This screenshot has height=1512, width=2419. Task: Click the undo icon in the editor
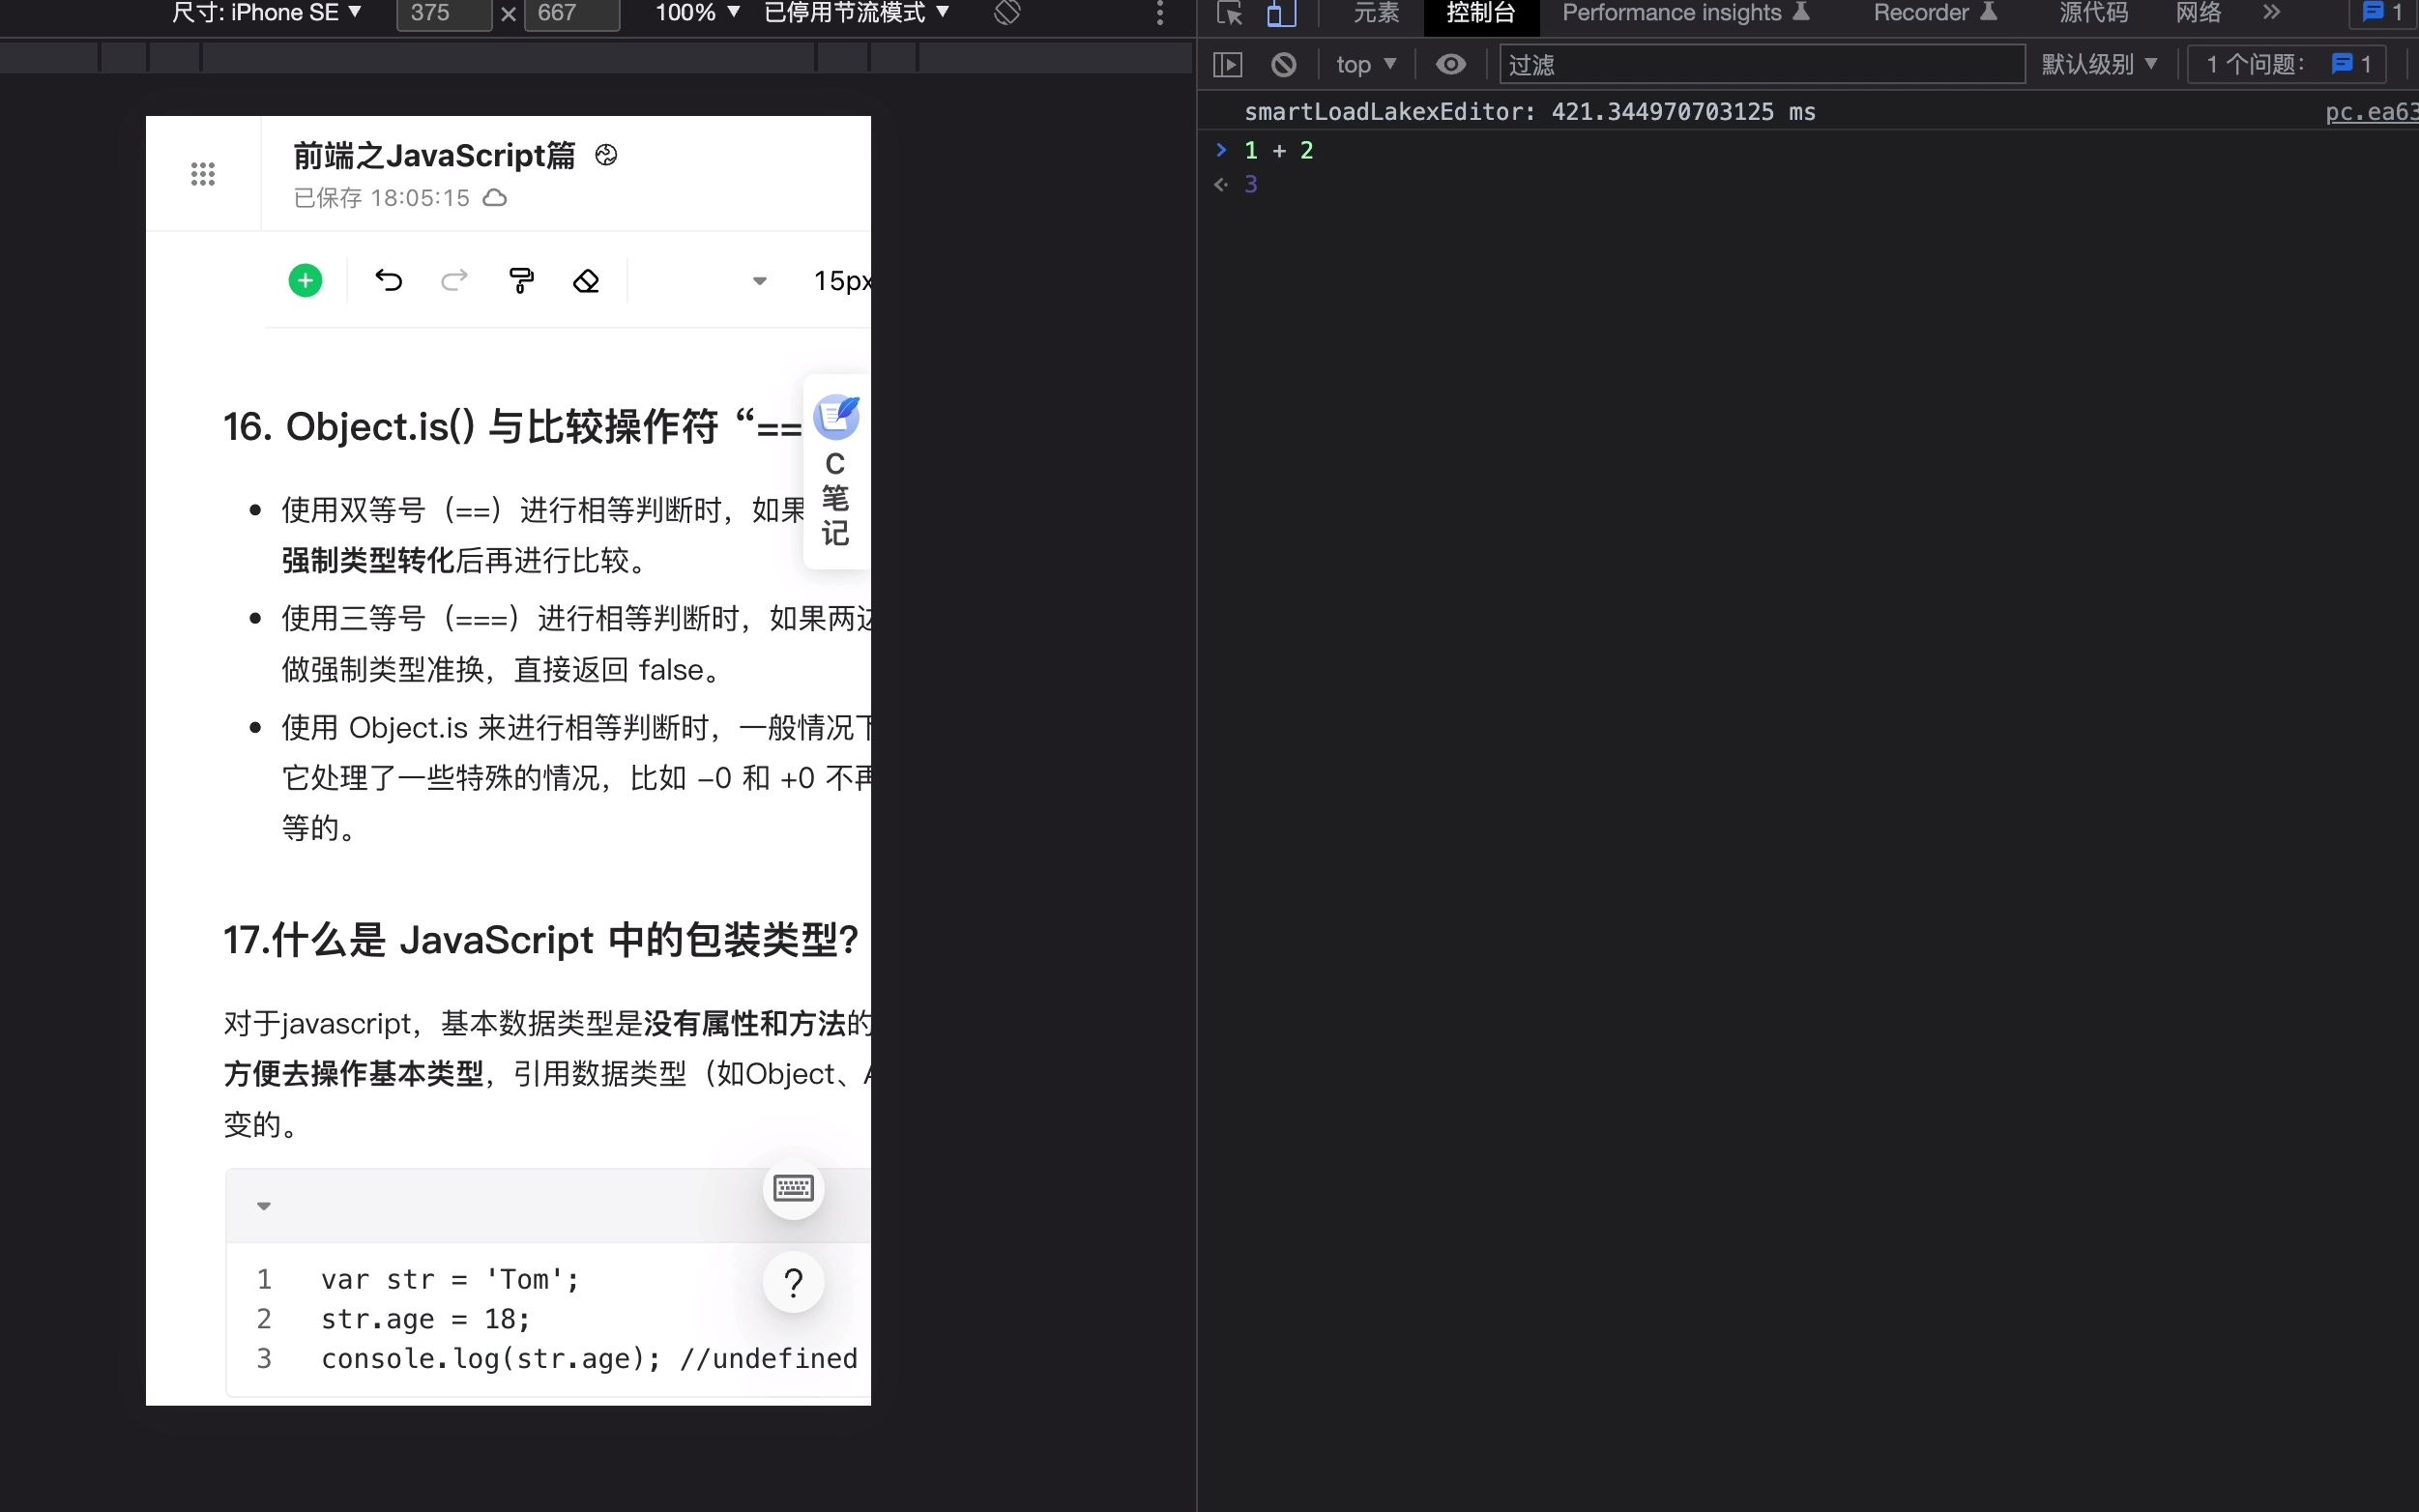pyautogui.click(x=388, y=280)
